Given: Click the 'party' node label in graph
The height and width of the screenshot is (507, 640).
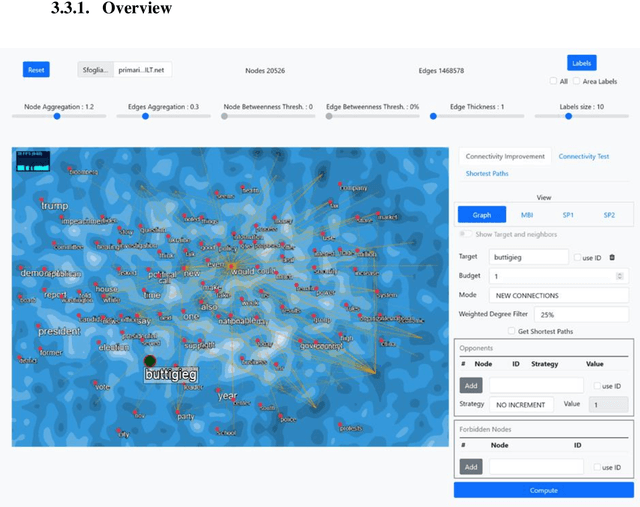Looking at the screenshot, I should 186,416.
